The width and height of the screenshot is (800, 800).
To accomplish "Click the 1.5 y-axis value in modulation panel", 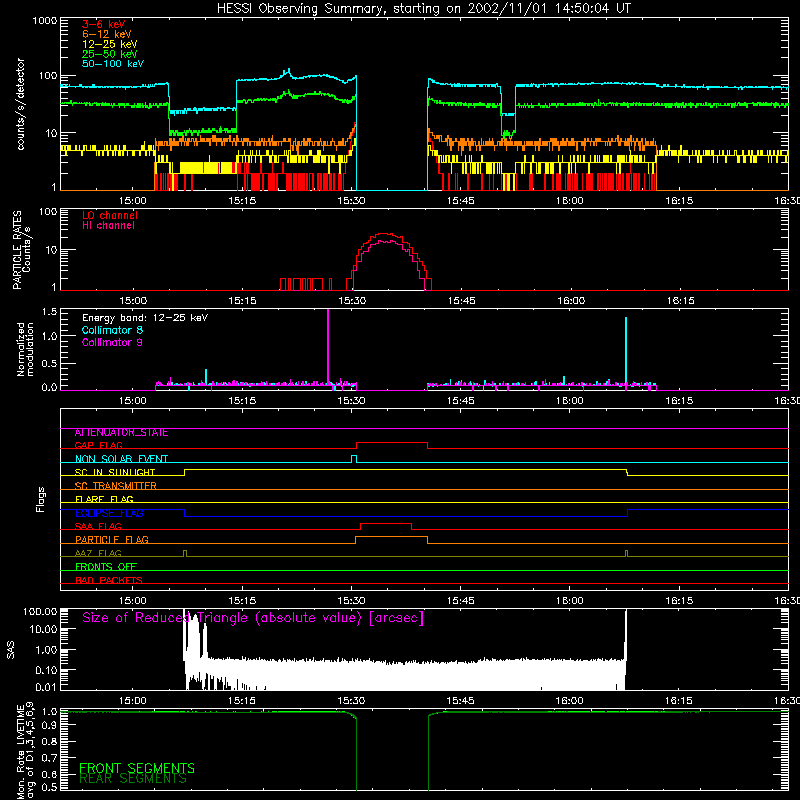I will pos(49,311).
